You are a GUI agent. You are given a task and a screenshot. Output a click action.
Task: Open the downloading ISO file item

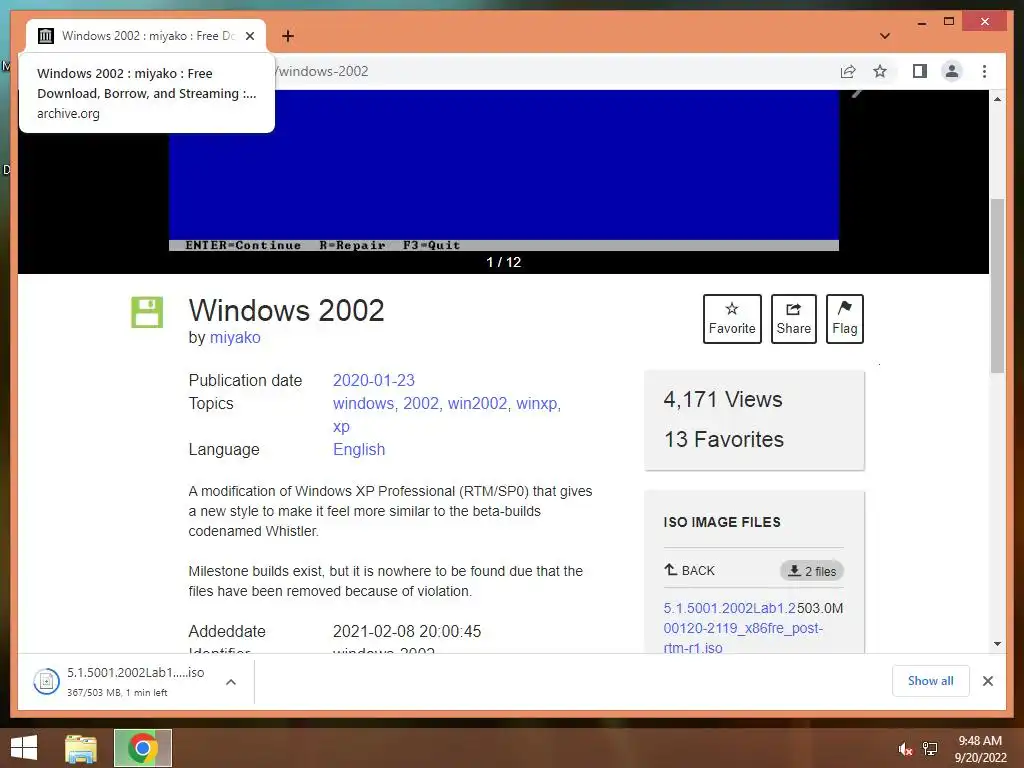pyautogui.click(x=120, y=681)
